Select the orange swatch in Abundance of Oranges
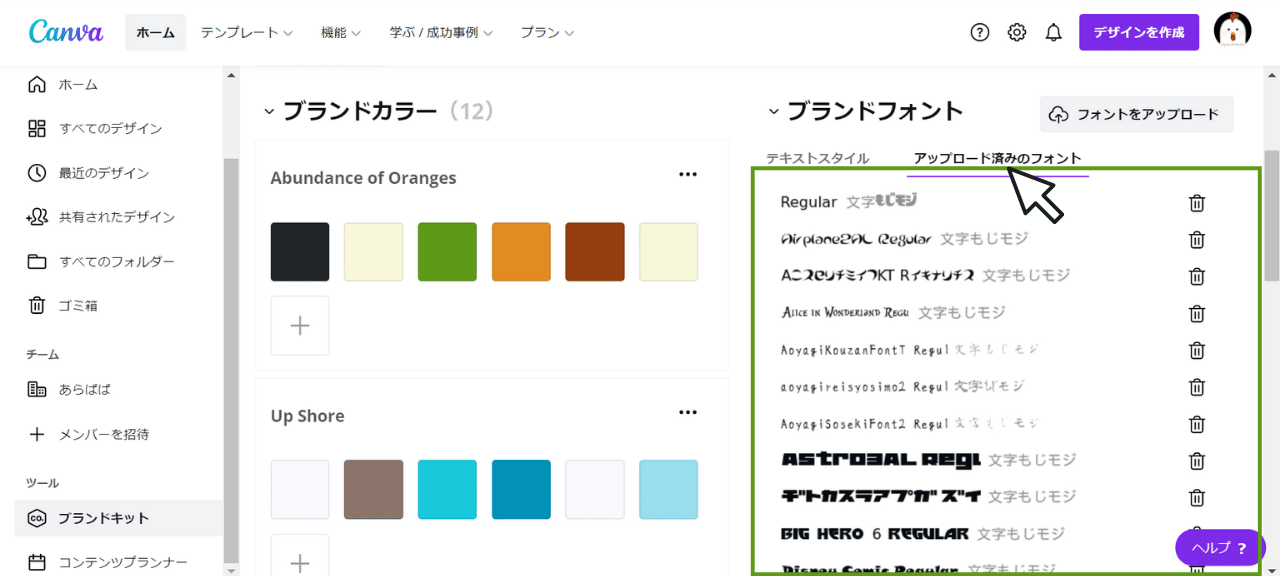Screen dimensions: 1280x576 (x=521, y=252)
